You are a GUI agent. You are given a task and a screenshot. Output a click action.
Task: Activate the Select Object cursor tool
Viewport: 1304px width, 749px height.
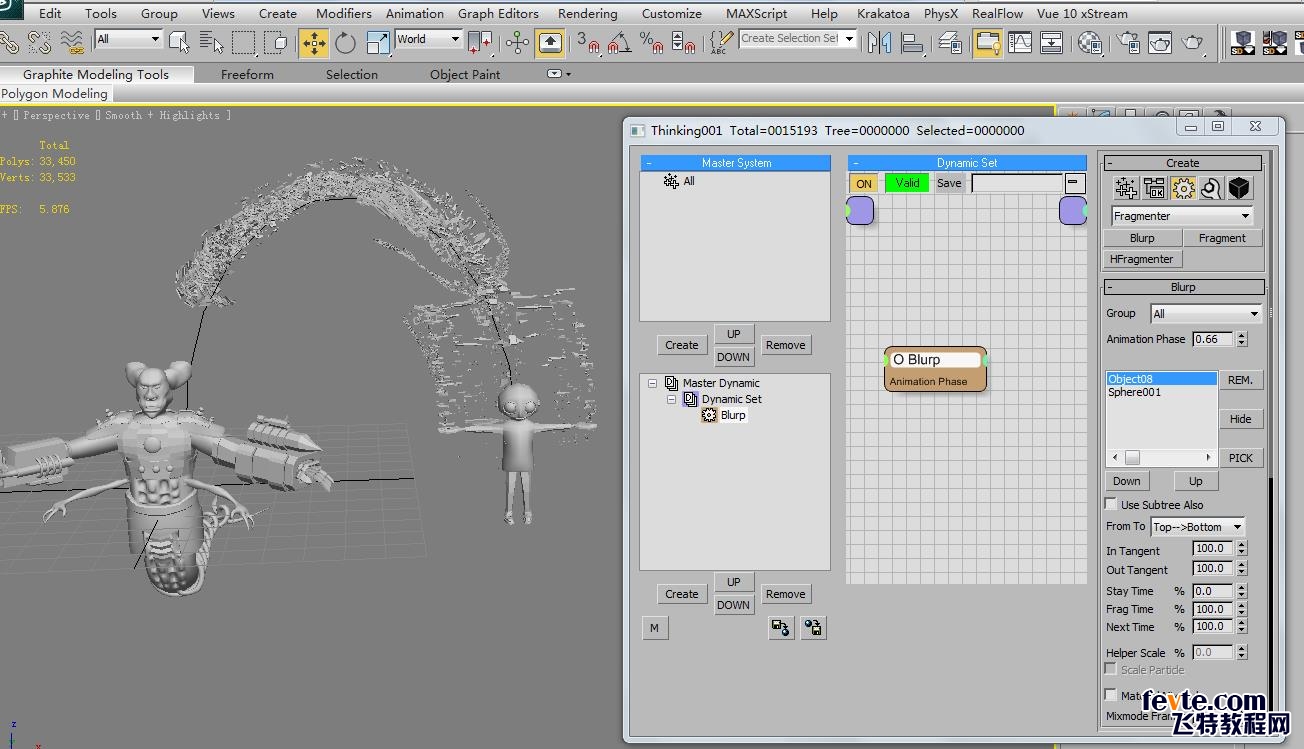point(179,42)
